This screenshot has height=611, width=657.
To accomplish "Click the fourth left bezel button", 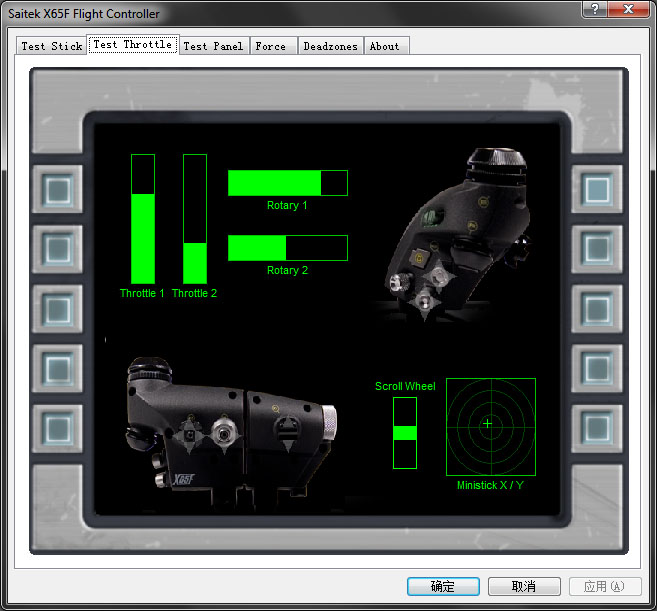I will (x=57, y=368).
